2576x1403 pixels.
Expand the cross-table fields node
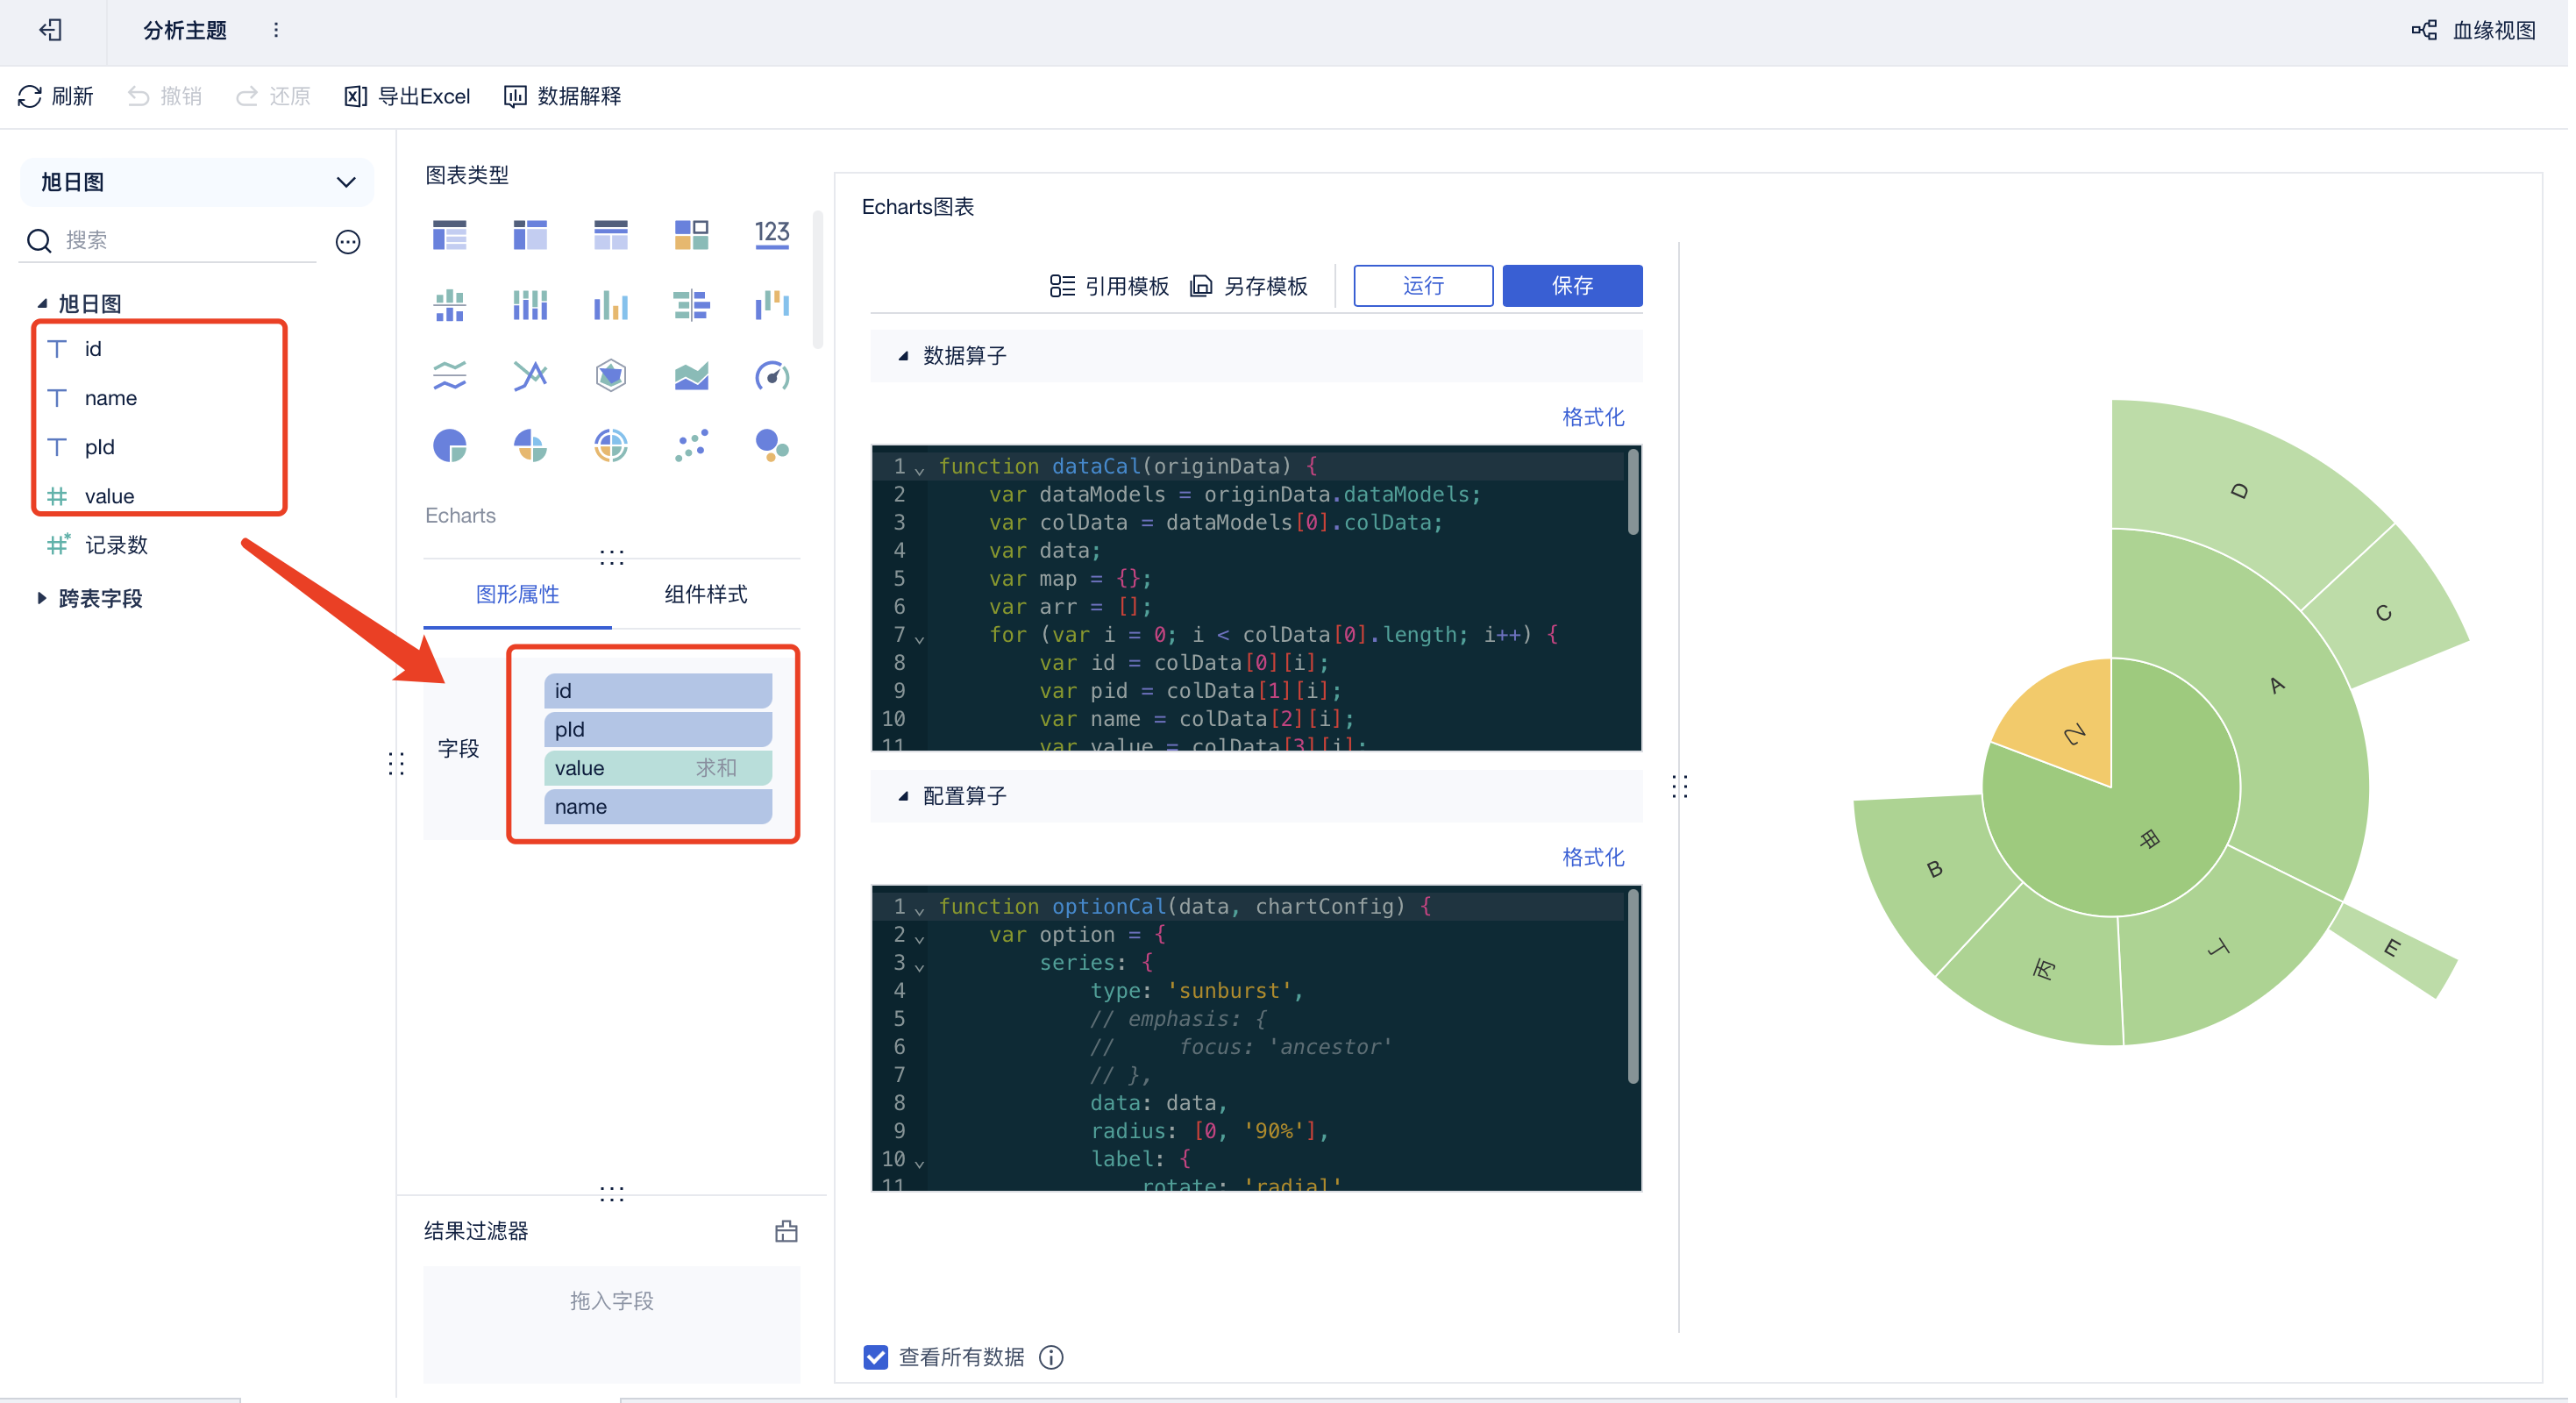[41, 598]
